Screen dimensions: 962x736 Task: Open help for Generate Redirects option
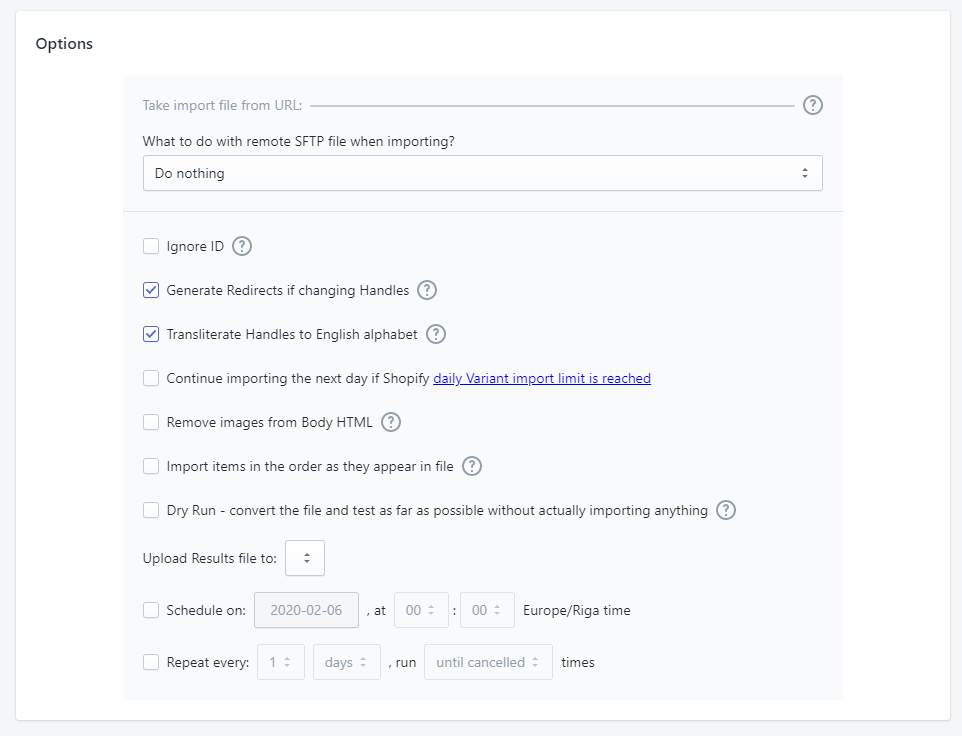[x=427, y=290]
